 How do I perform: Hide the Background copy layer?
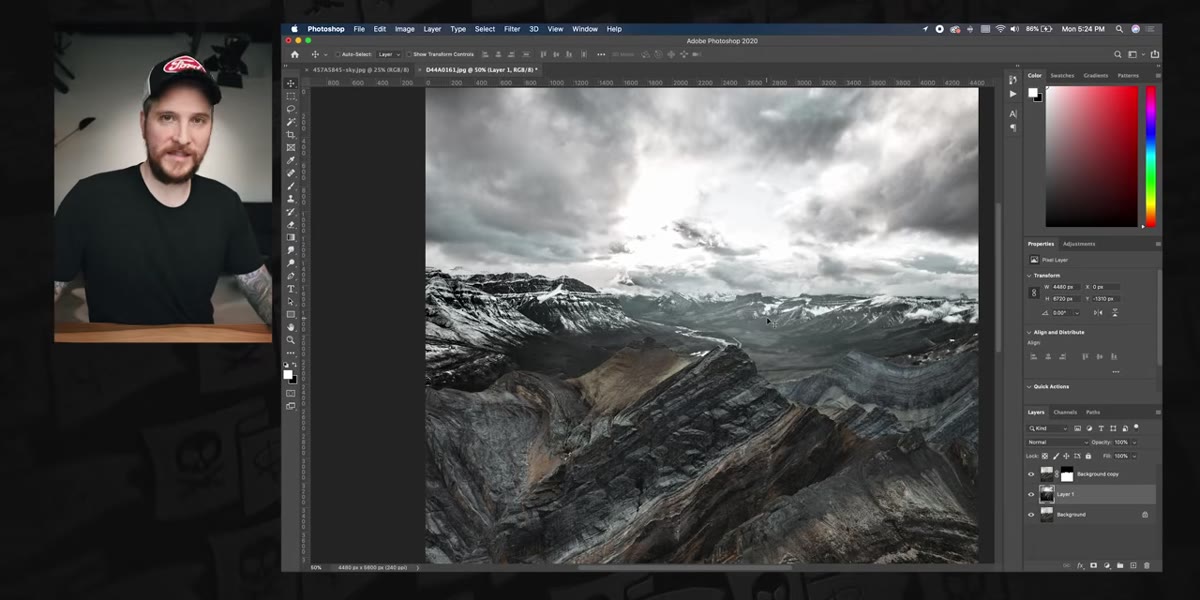[1031, 474]
